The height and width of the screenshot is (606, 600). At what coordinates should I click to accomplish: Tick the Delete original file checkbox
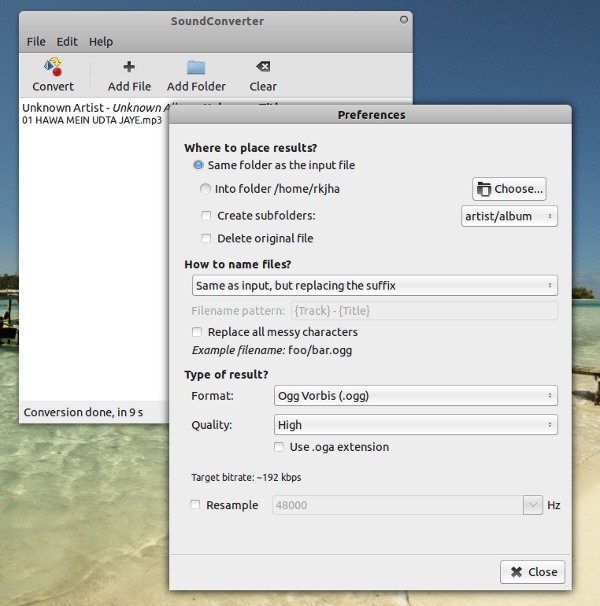[x=206, y=239]
